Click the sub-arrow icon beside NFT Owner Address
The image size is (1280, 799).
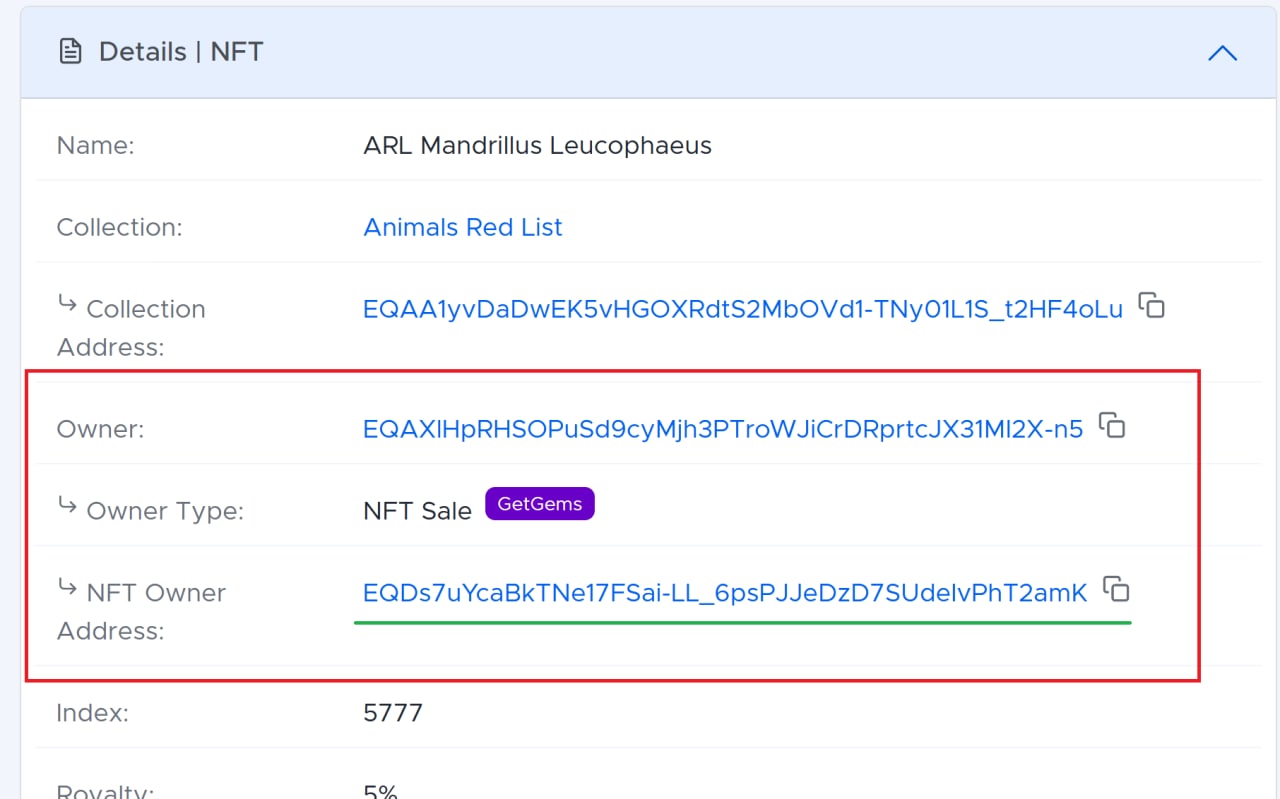(x=67, y=587)
